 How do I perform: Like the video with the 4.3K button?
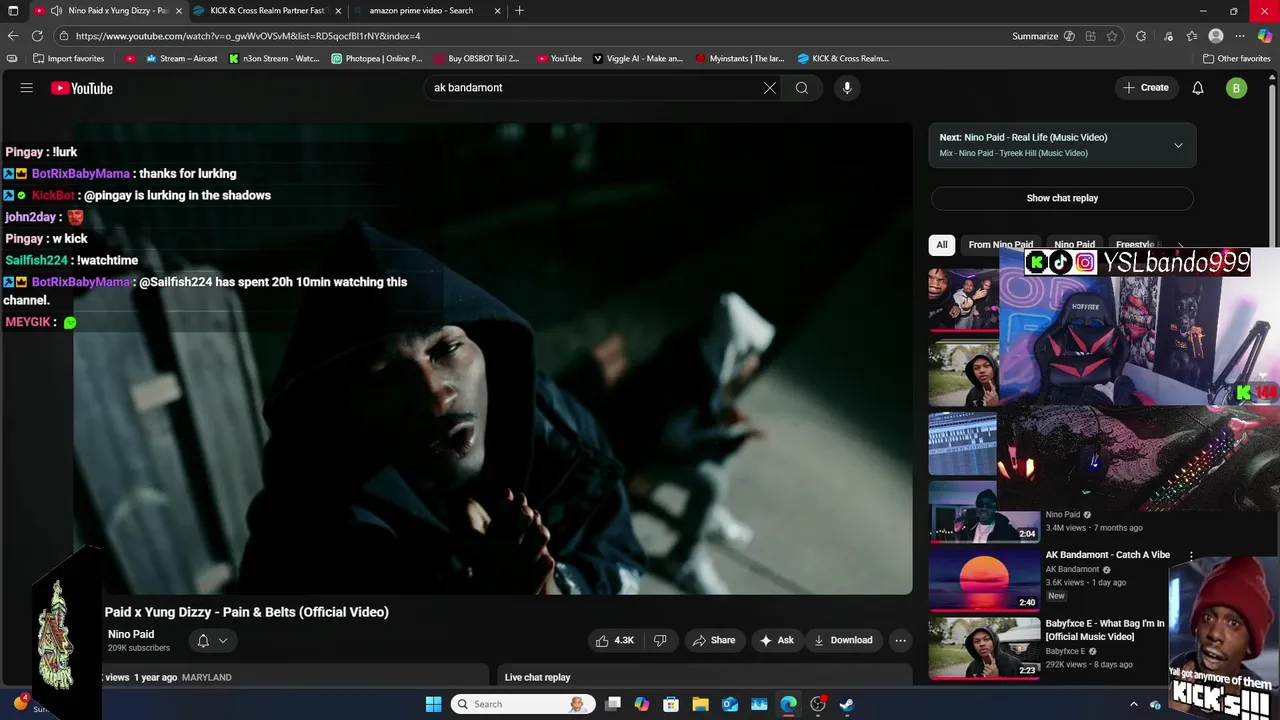coord(616,640)
